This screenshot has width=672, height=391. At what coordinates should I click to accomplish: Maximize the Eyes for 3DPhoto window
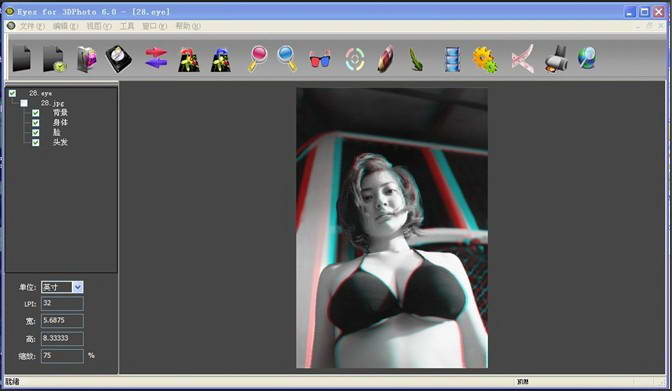[x=644, y=12]
